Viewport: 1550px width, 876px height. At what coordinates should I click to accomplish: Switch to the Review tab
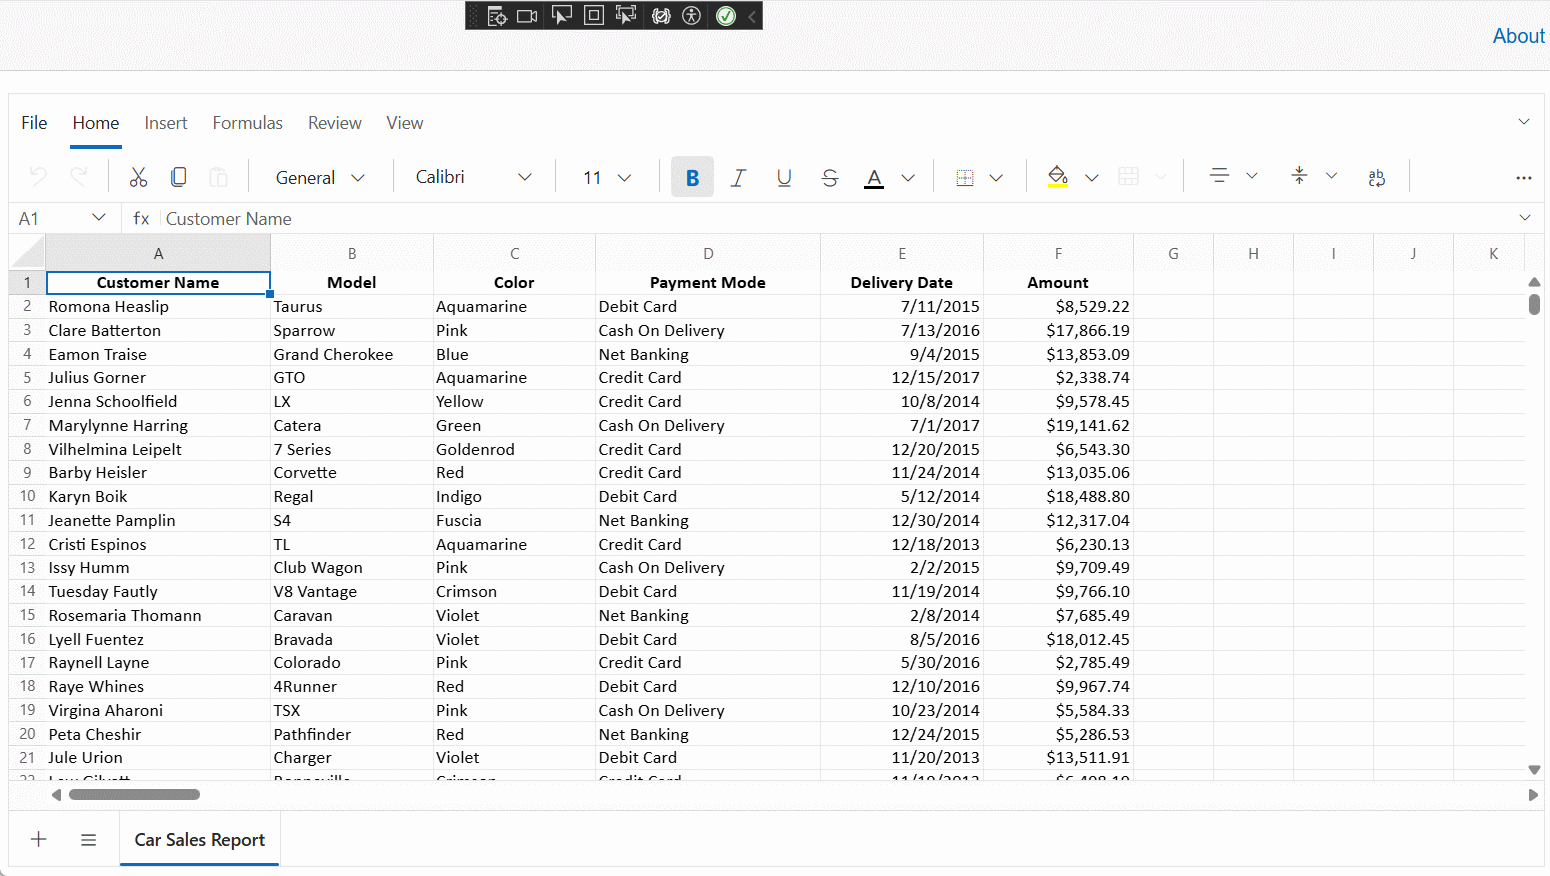pos(334,123)
